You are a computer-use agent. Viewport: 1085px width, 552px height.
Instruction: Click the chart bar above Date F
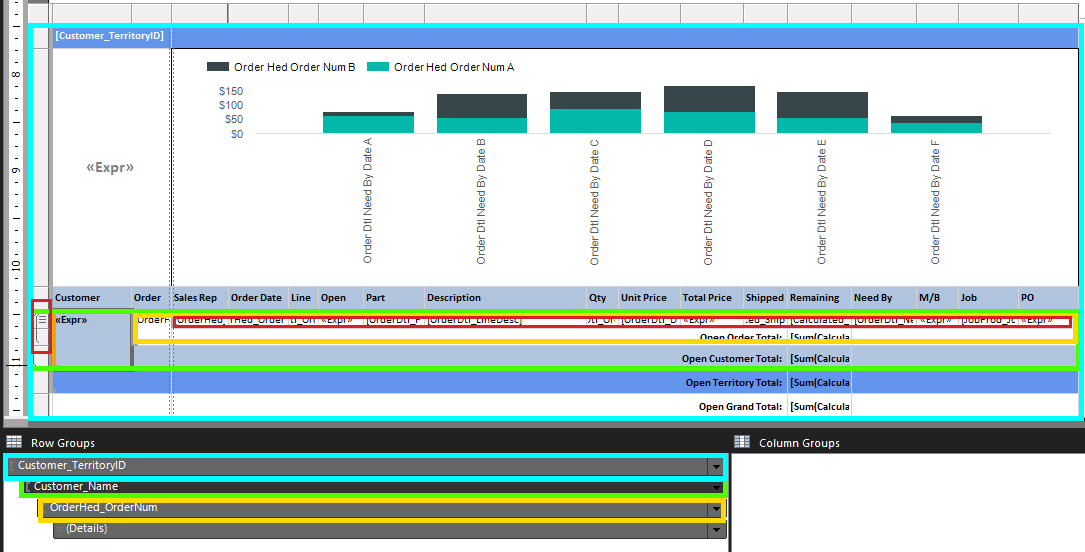[x=936, y=125]
